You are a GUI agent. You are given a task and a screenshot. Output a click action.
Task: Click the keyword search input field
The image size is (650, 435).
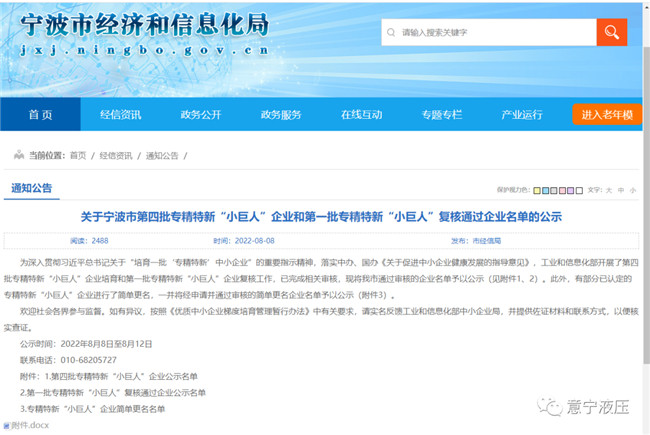490,32
